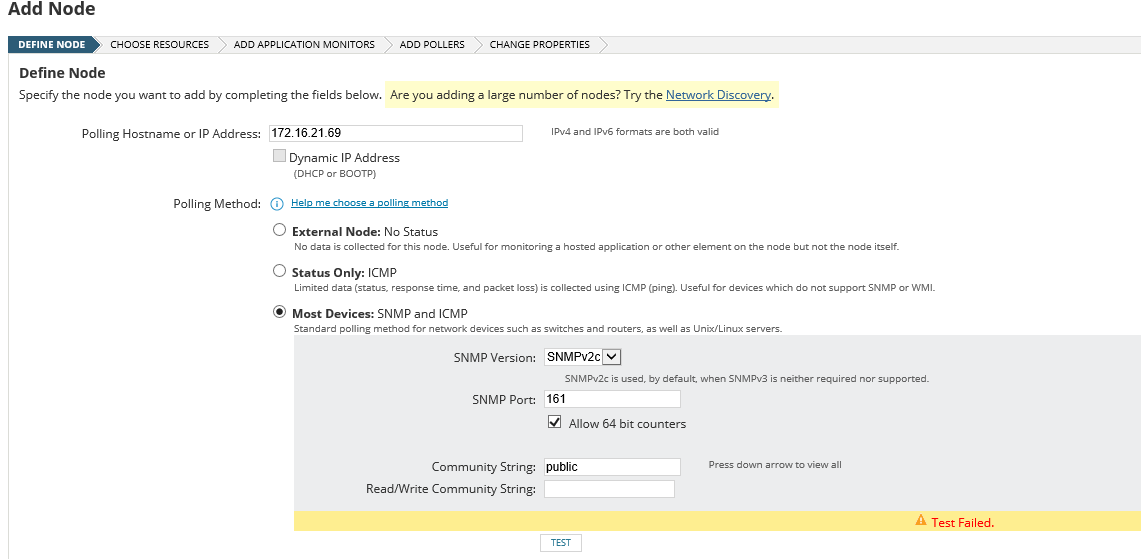The width and height of the screenshot is (1141, 559).
Task: Go to the Define Node step tab
Action: coord(52,44)
